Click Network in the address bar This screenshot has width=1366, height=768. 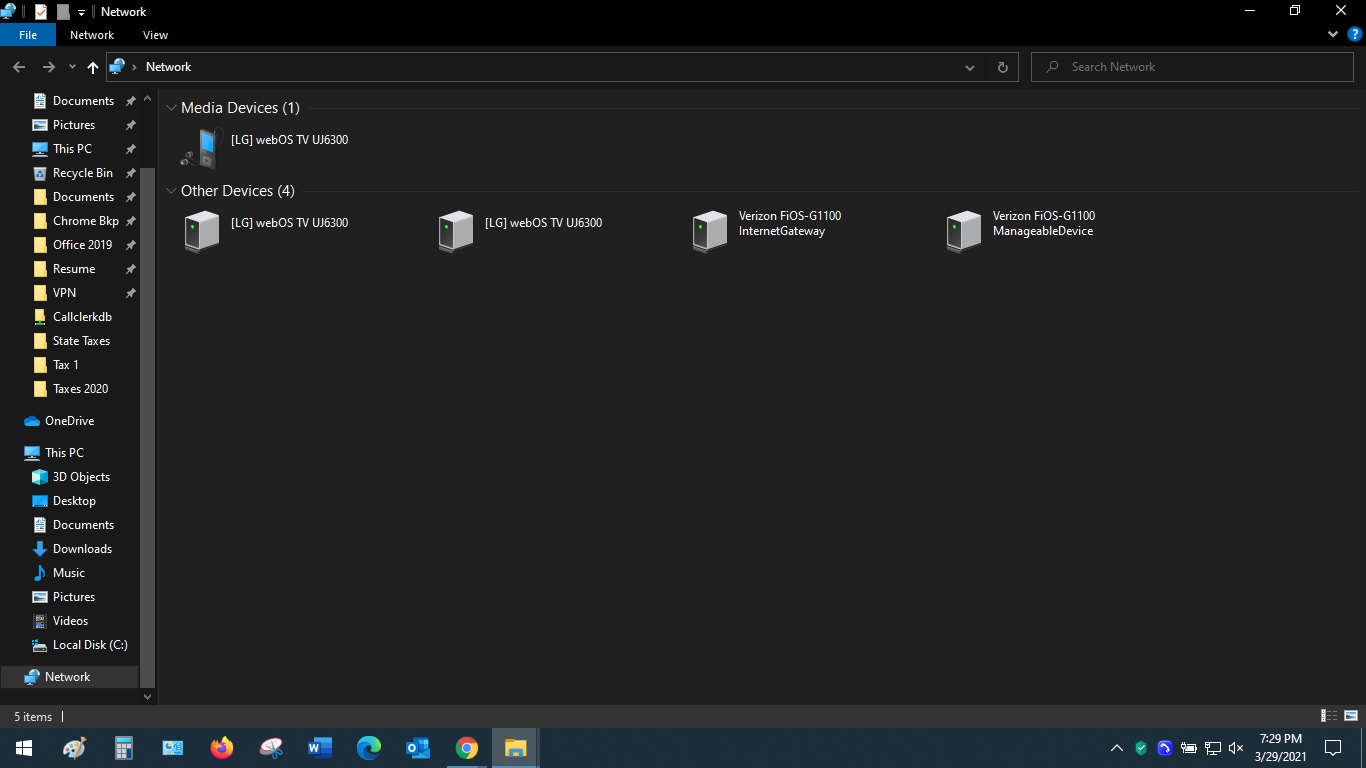coord(168,67)
